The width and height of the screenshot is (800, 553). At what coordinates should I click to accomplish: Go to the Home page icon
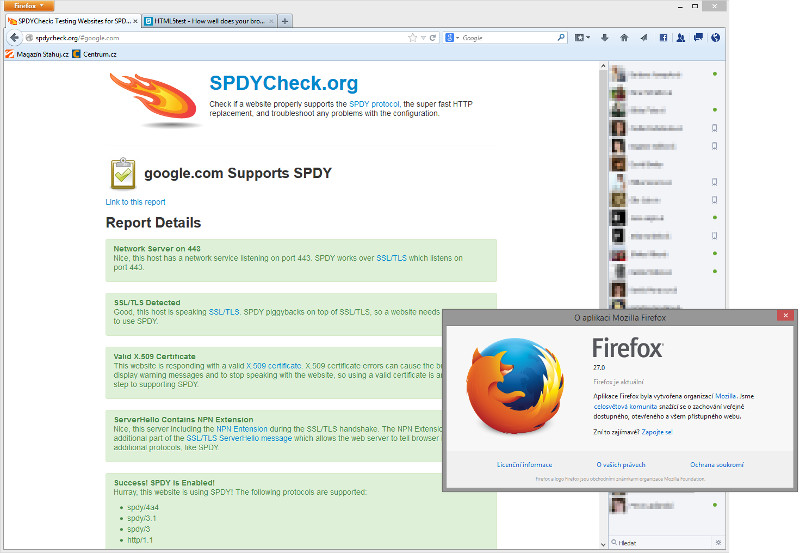(624, 38)
